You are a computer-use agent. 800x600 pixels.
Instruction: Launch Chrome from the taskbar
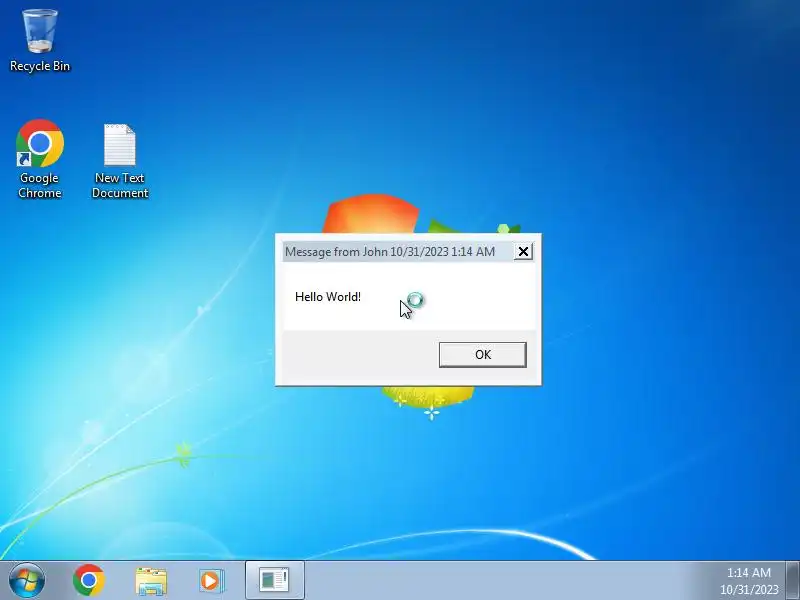[89, 580]
